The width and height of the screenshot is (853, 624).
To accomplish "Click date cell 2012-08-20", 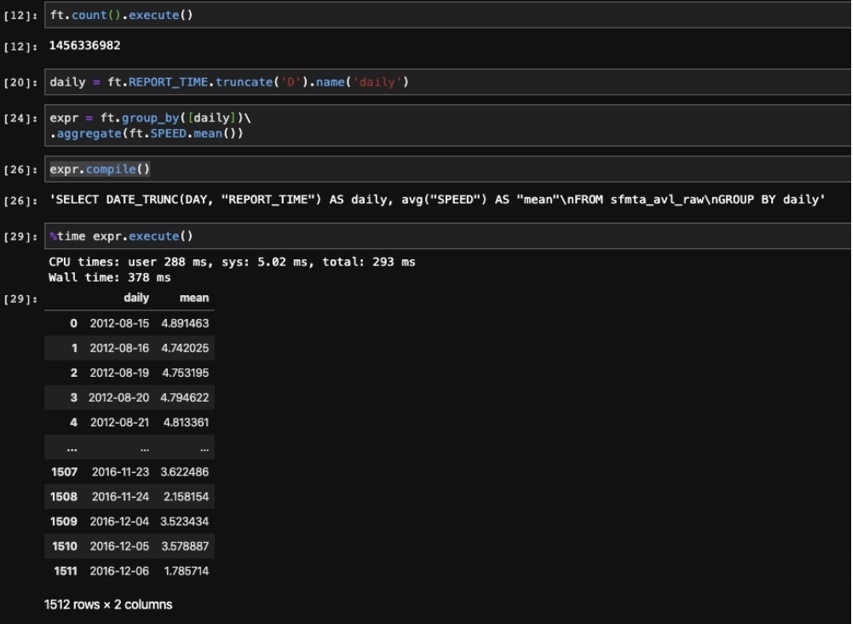I will coord(119,398).
